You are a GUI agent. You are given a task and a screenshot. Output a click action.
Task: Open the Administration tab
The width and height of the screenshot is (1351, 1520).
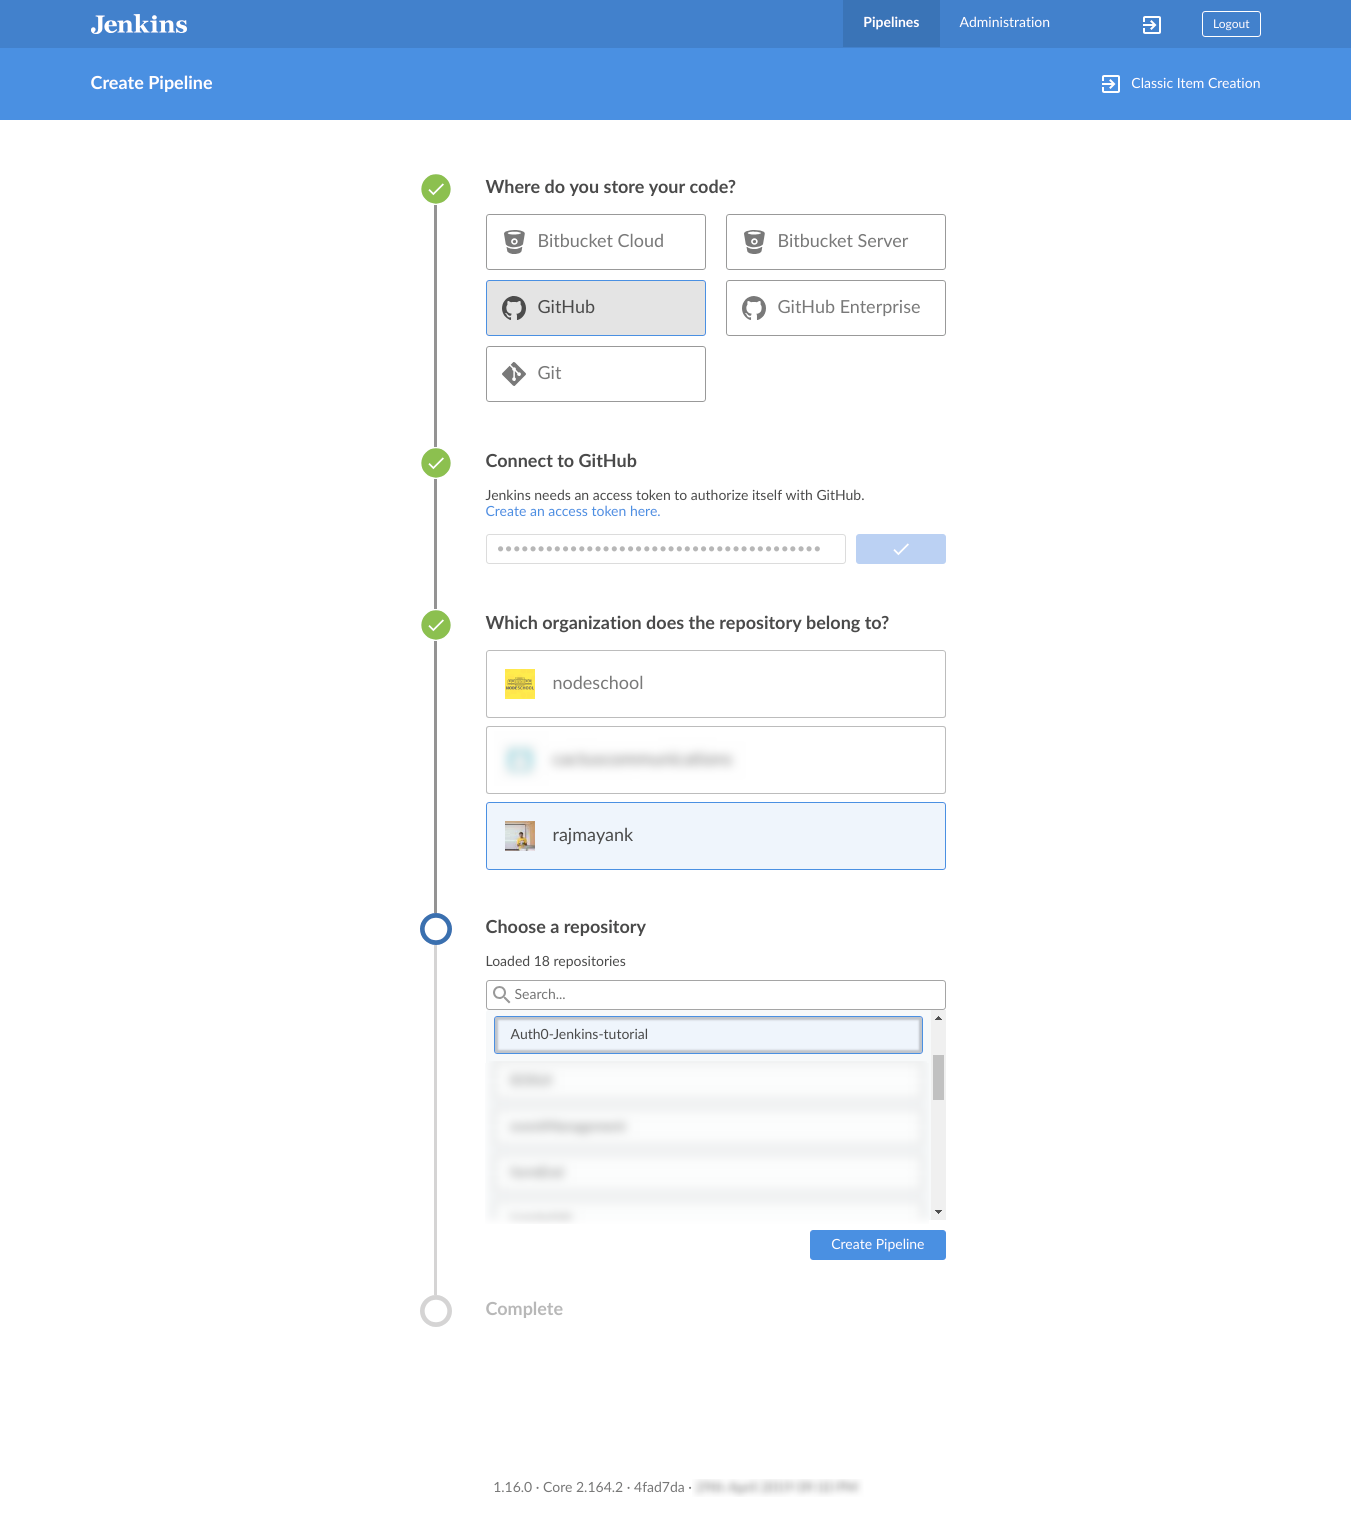(1004, 23)
